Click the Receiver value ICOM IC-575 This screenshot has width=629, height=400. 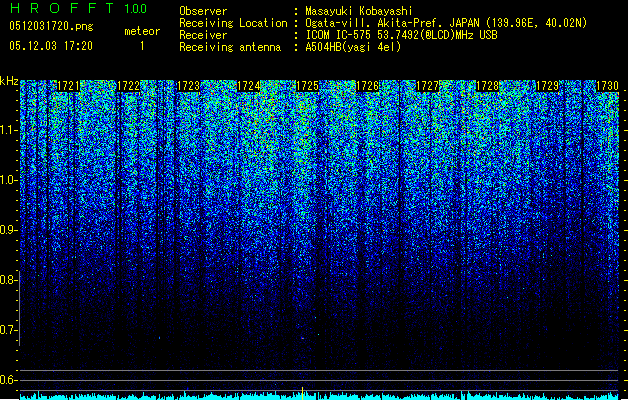click(x=339, y=35)
